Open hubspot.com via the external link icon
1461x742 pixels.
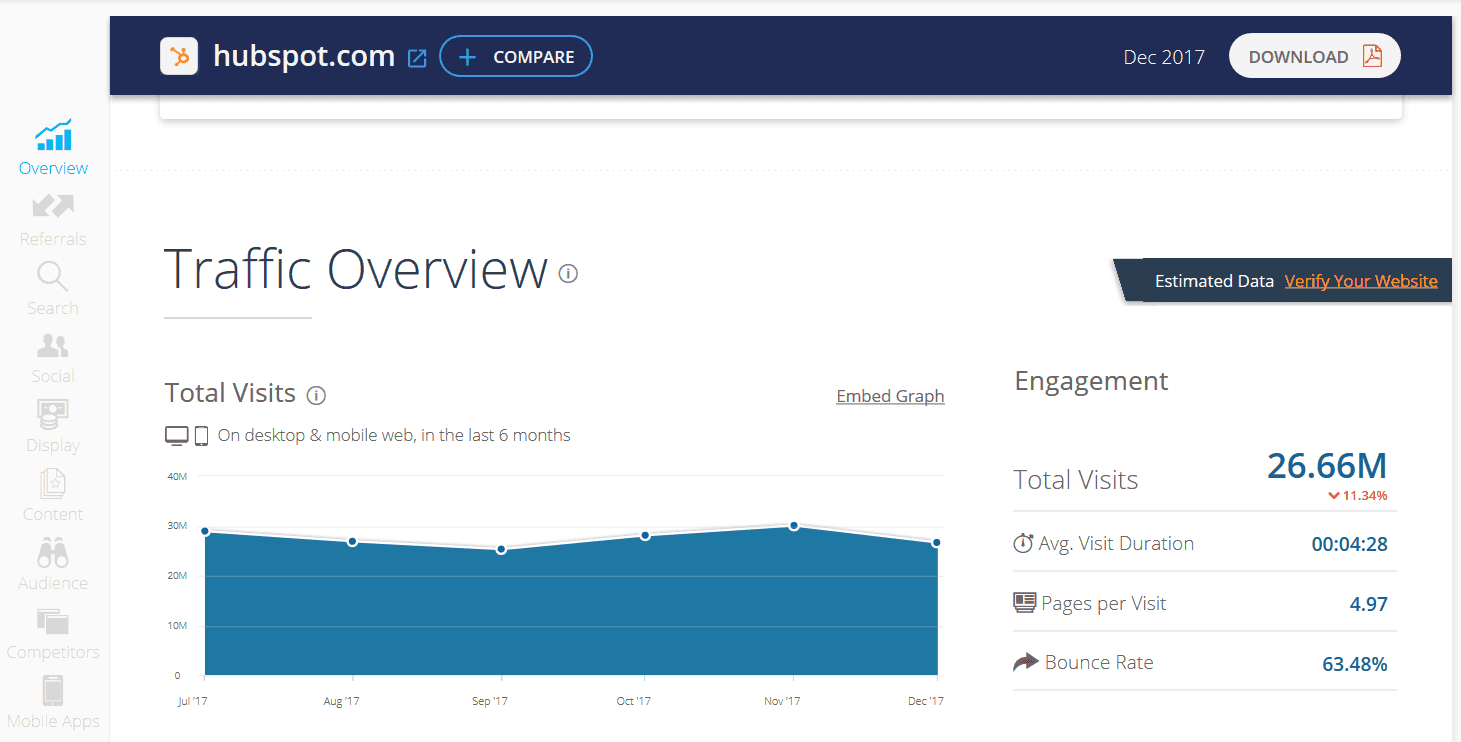(417, 58)
